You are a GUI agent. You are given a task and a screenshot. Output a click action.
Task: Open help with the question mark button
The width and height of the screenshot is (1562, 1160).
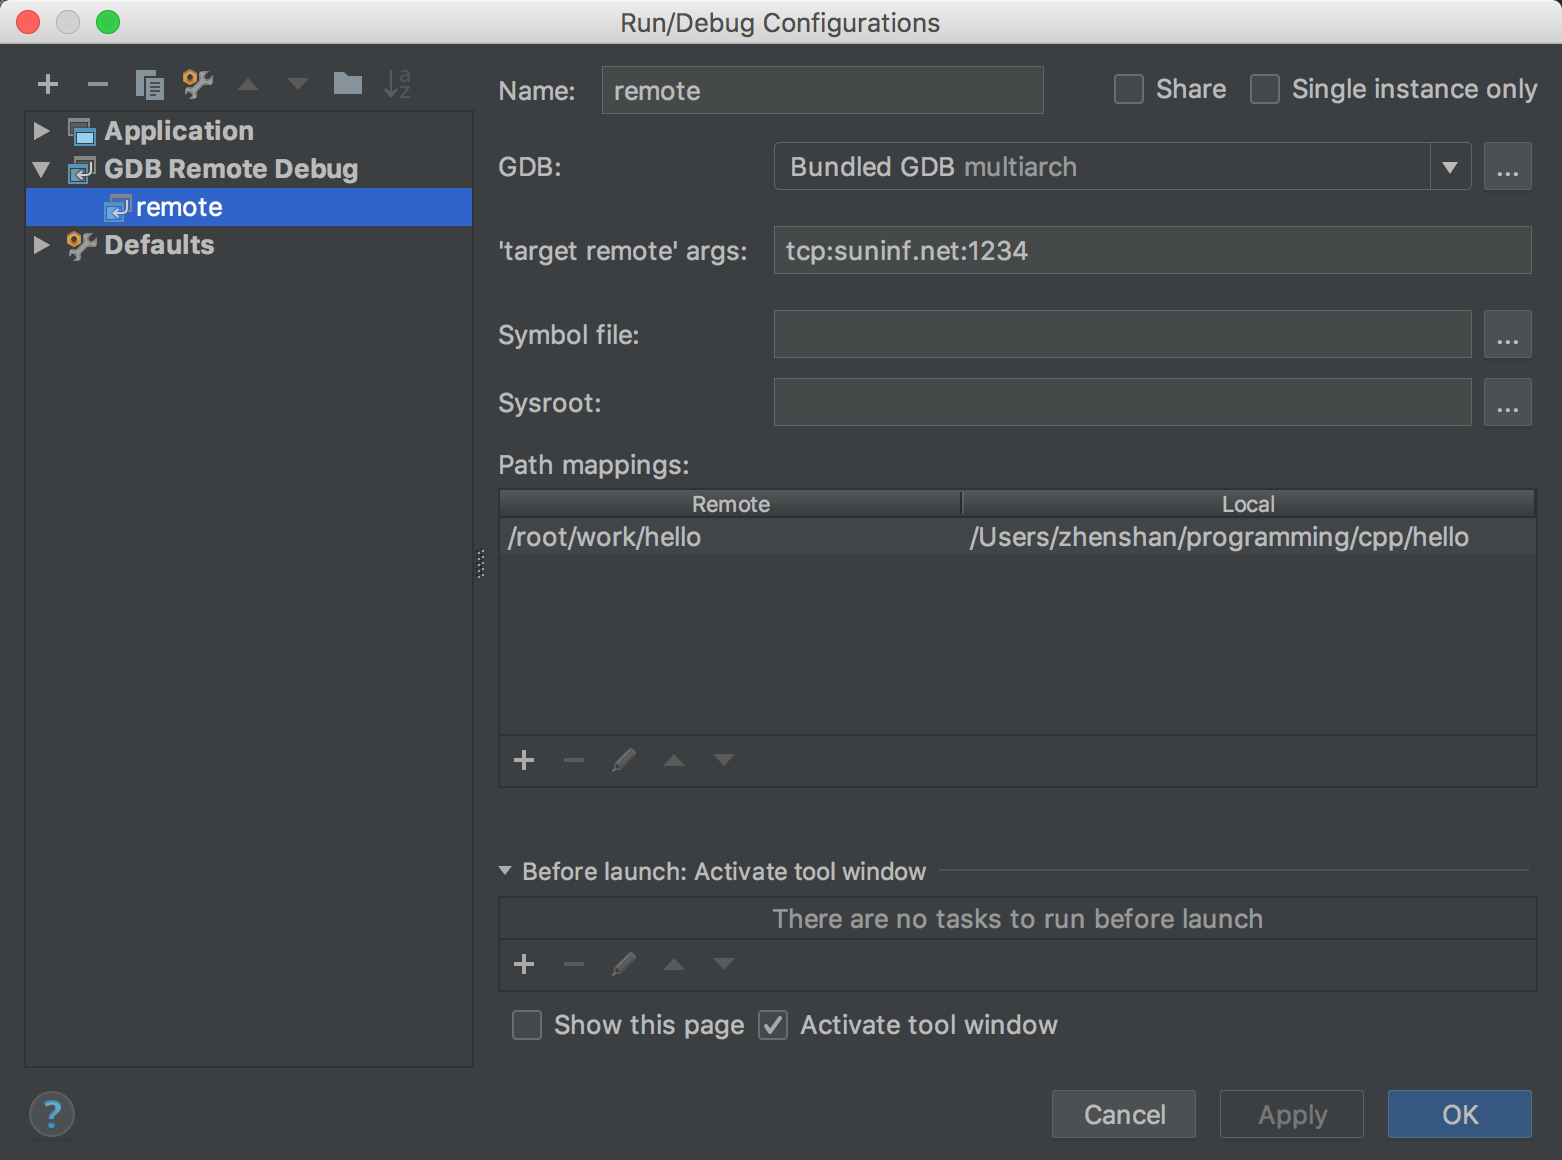pyautogui.click(x=52, y=1114)
